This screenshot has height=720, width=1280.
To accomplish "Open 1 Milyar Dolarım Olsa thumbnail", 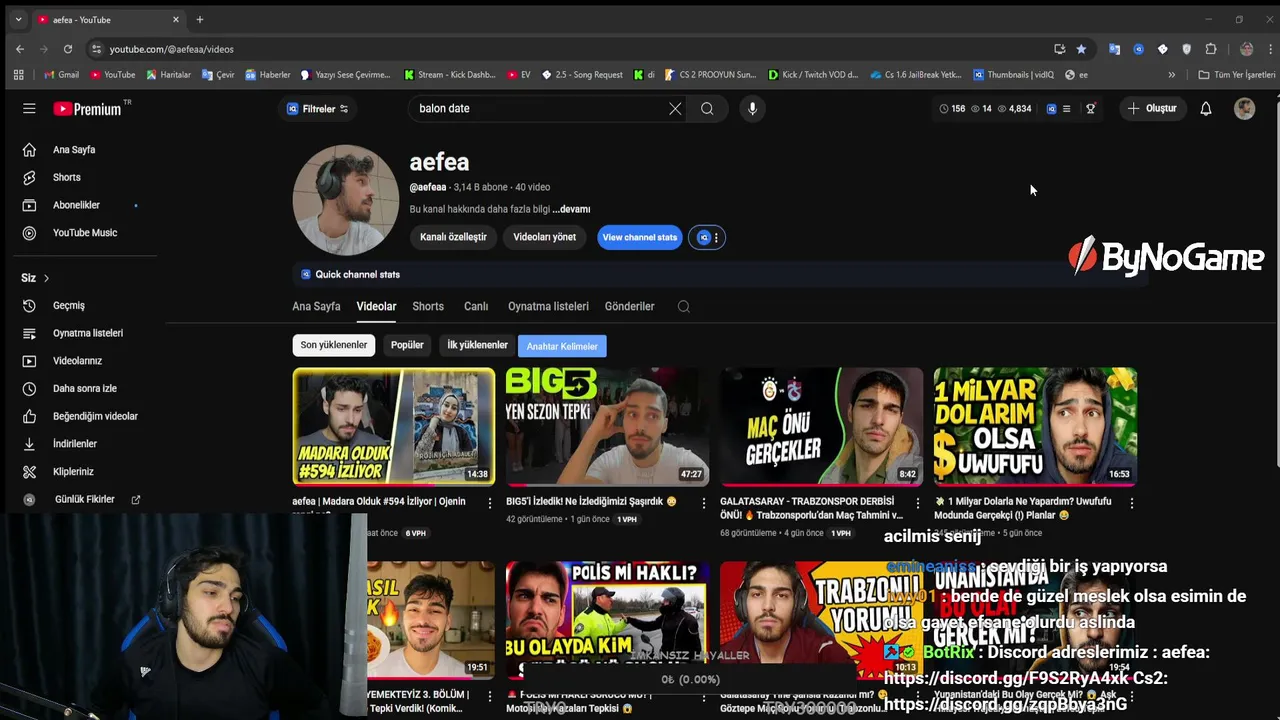I will point(1035,426).
